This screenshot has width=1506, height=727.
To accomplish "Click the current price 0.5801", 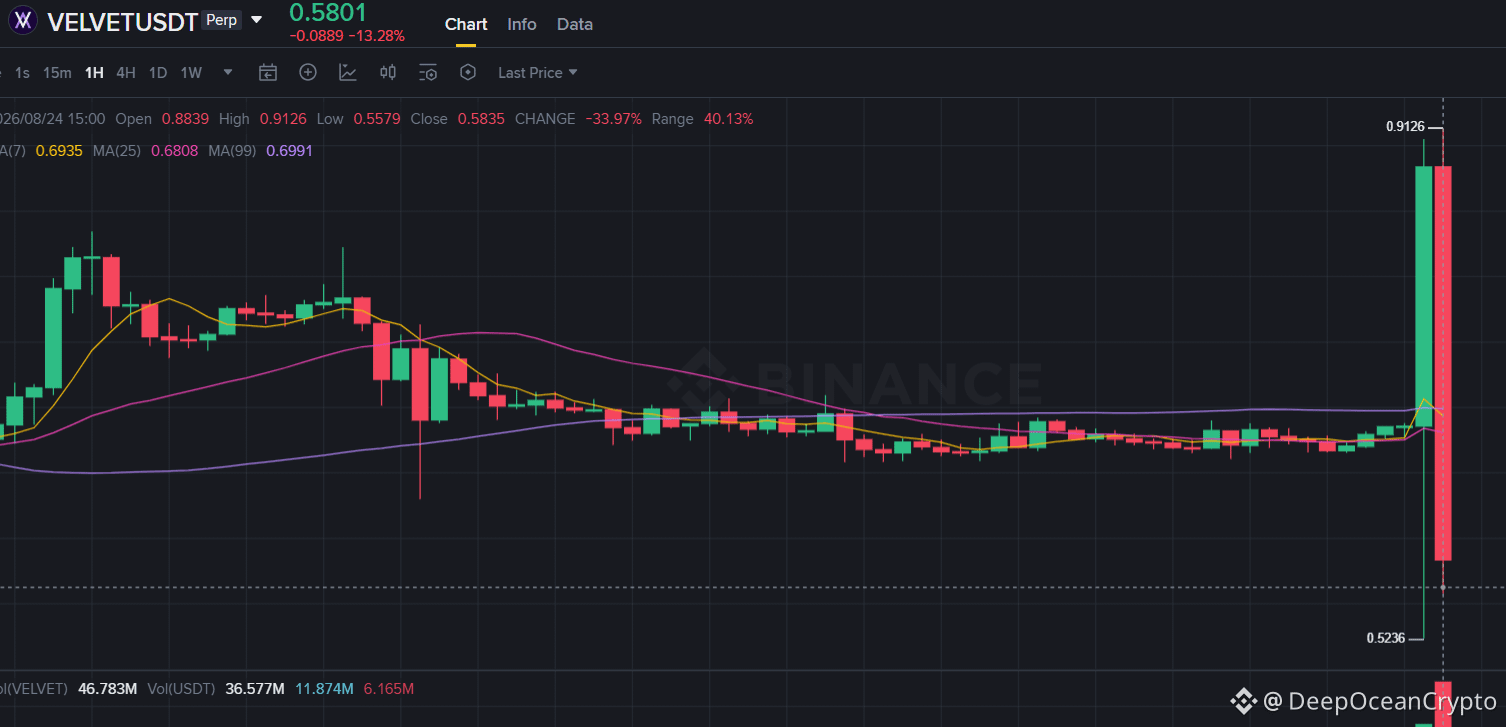I will point(328,13).
